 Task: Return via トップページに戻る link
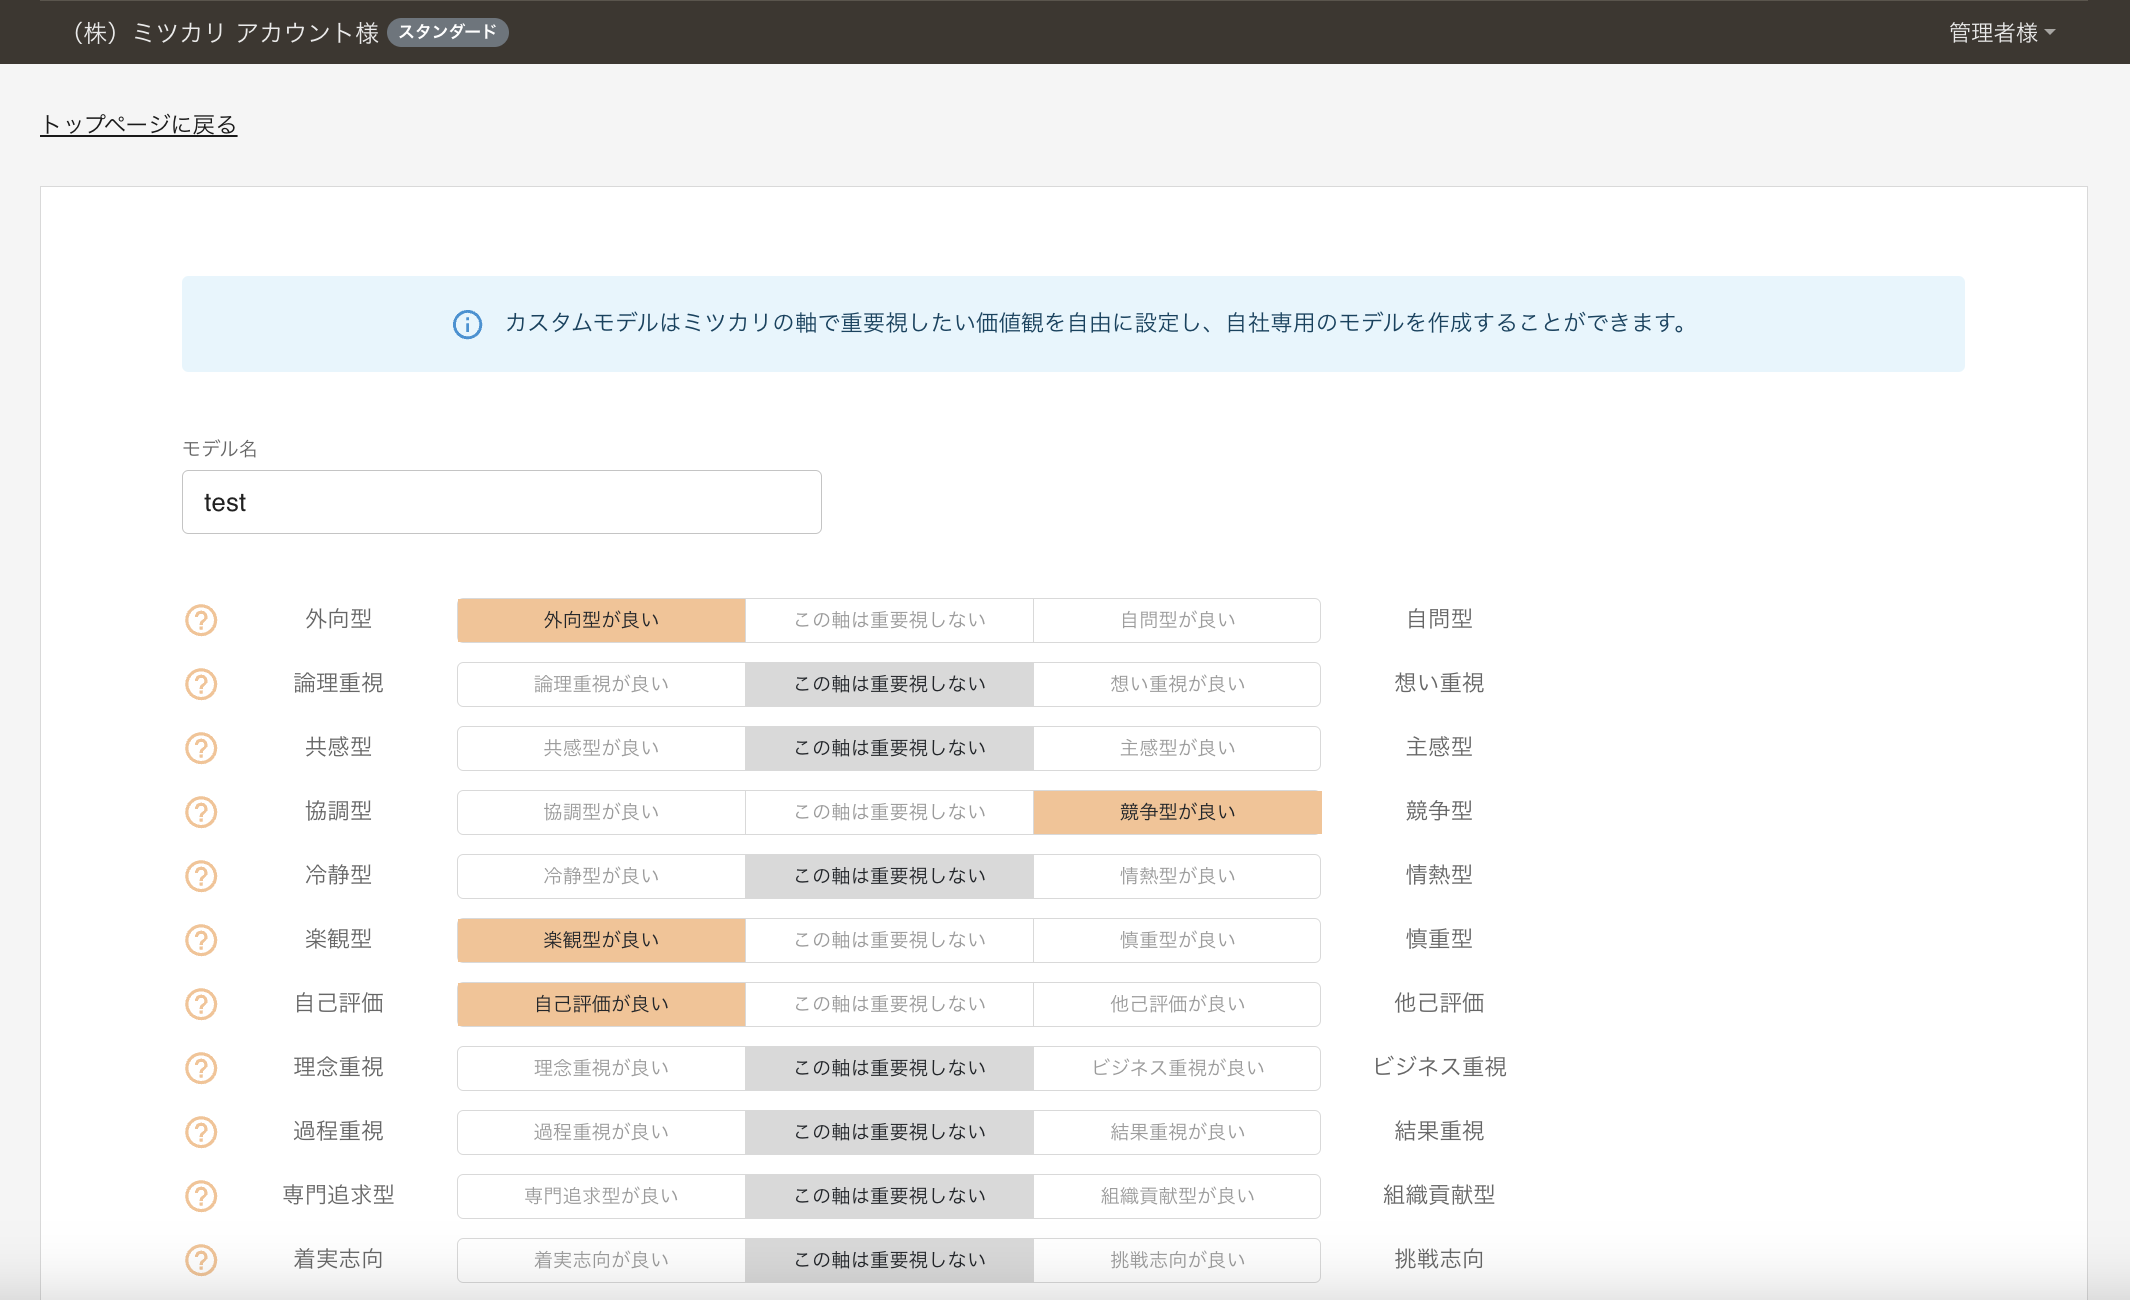click(x=139, y=125)
